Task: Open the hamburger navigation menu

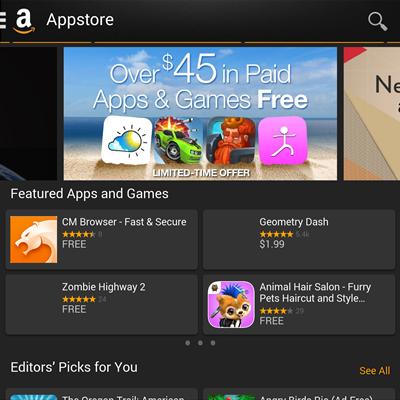Action: (x=3, y=20)
